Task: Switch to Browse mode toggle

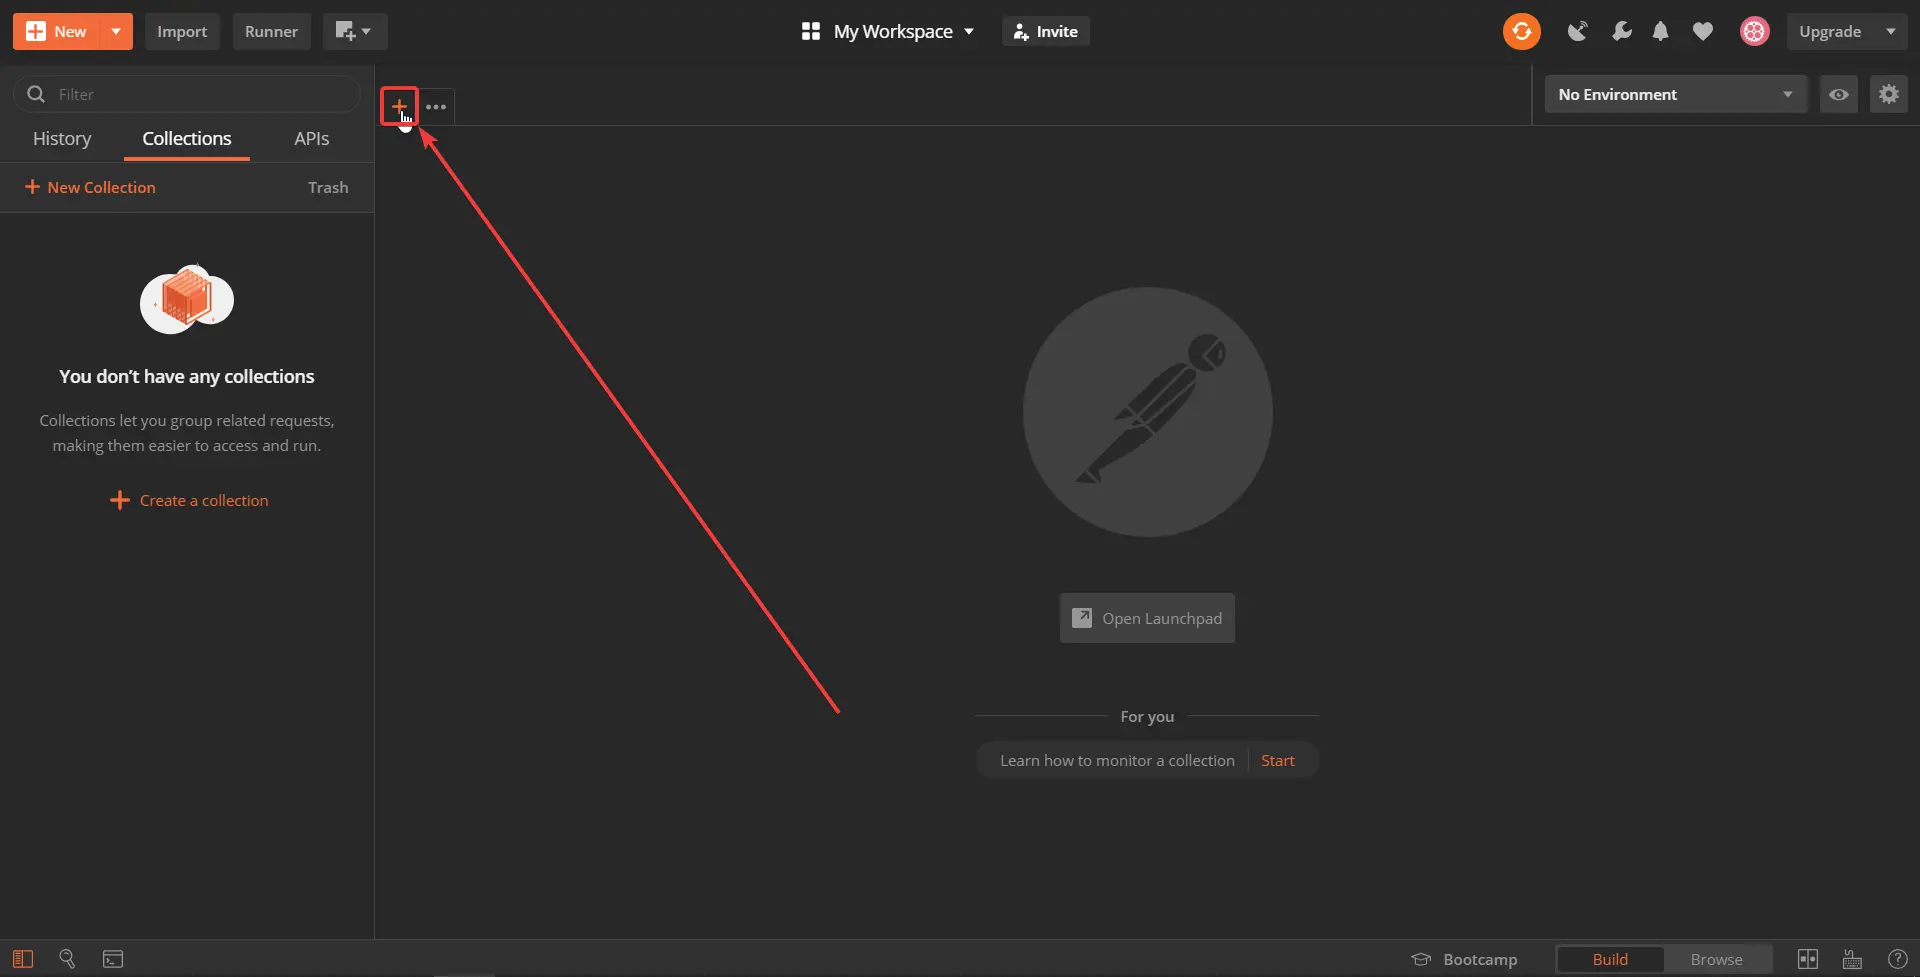Action: (x=1716, y=959)
